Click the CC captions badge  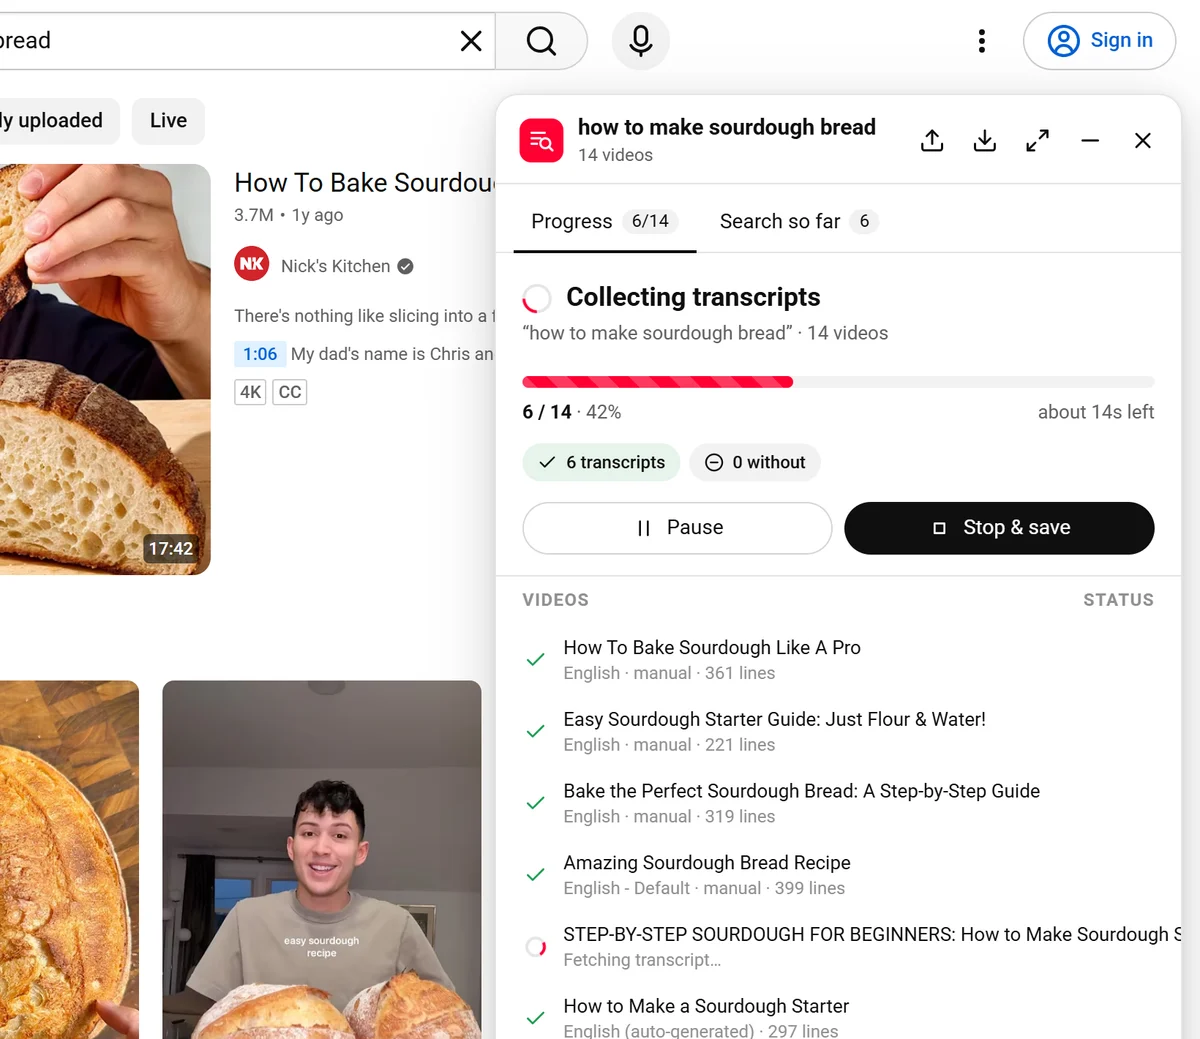tap(290, 392)
